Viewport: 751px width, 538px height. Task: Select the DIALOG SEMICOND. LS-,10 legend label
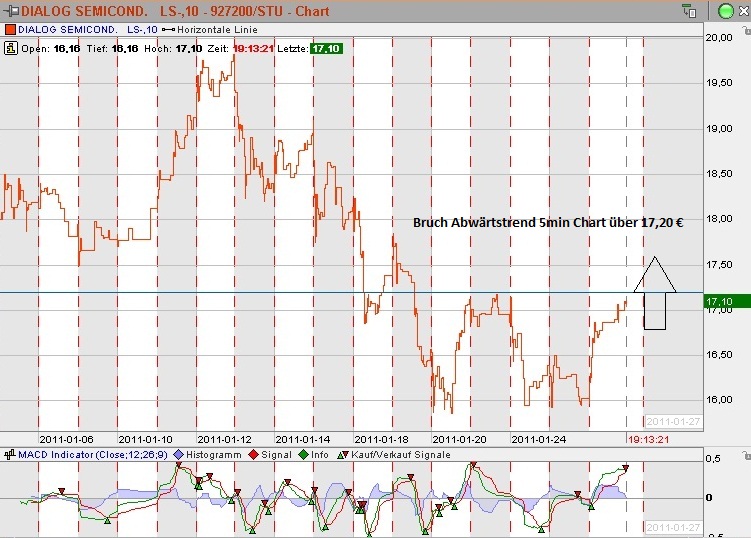click(x=88, y=30)
